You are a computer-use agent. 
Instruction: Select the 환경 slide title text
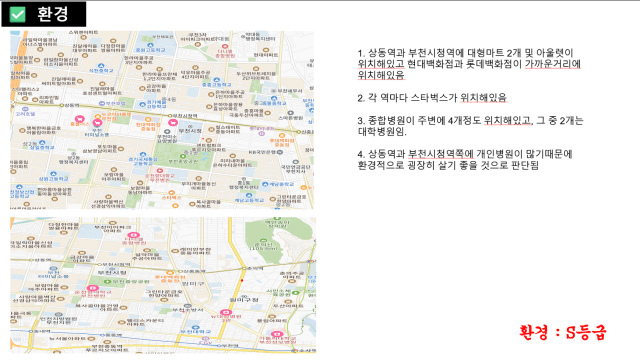[x=53, y=14]
